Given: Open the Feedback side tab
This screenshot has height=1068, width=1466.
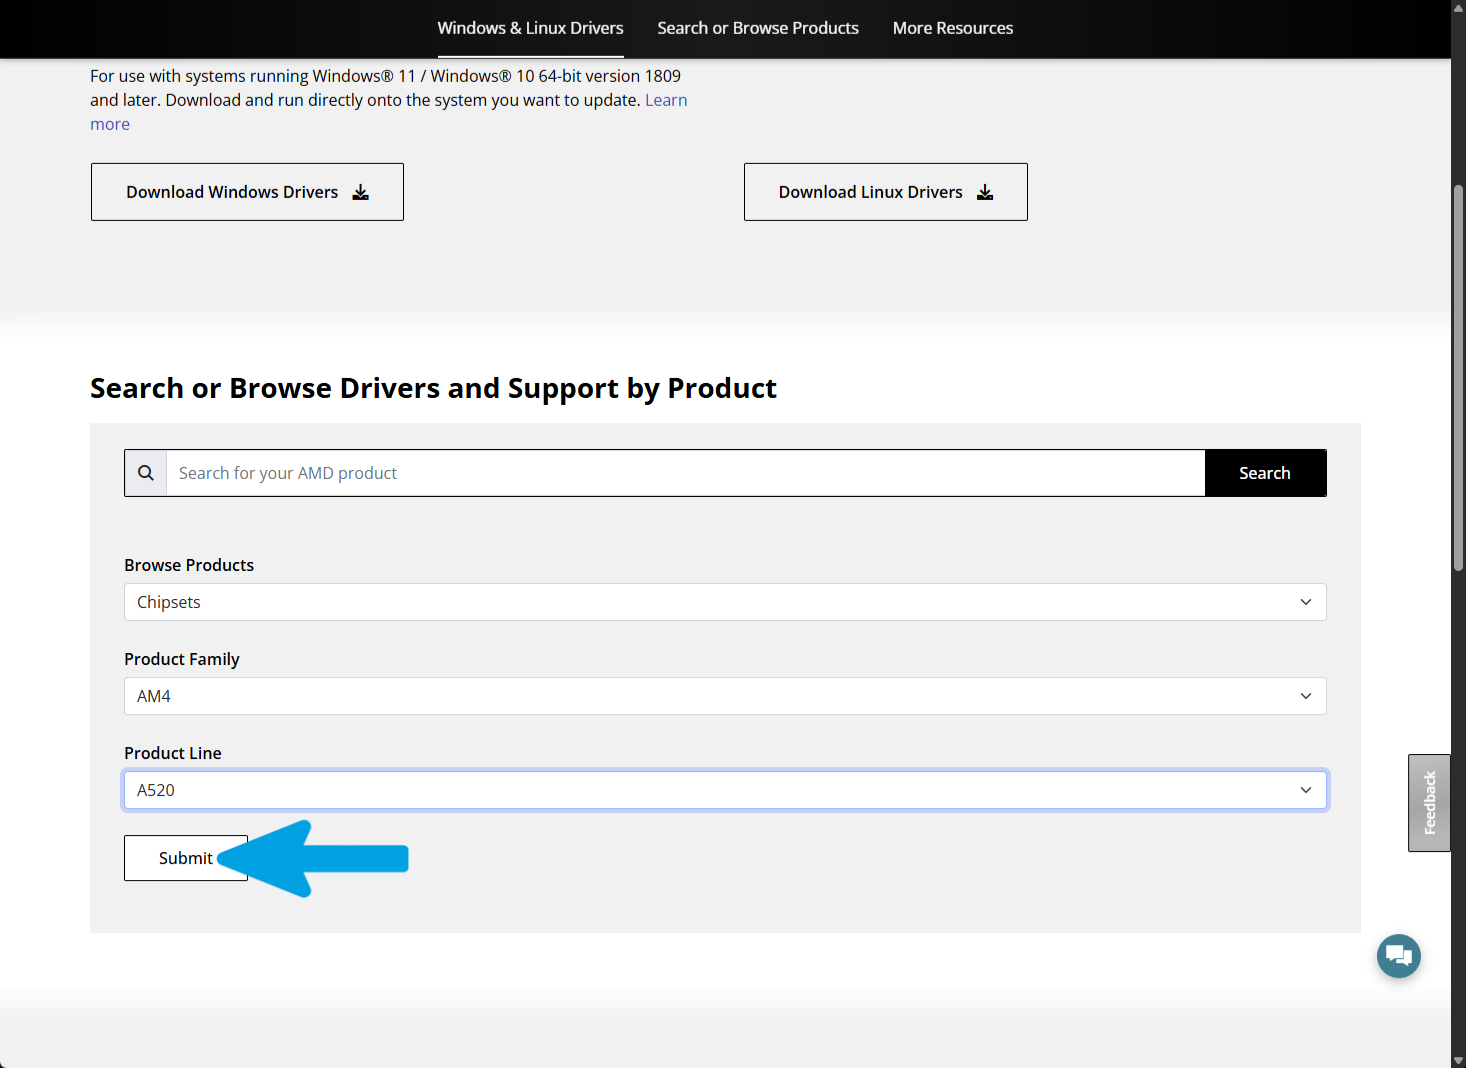Looking at the screenshot, I should (1429, 803).
